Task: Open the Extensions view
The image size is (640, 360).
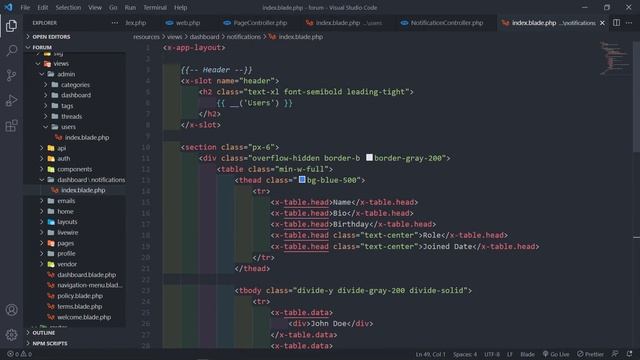Action: pos(11,125)
